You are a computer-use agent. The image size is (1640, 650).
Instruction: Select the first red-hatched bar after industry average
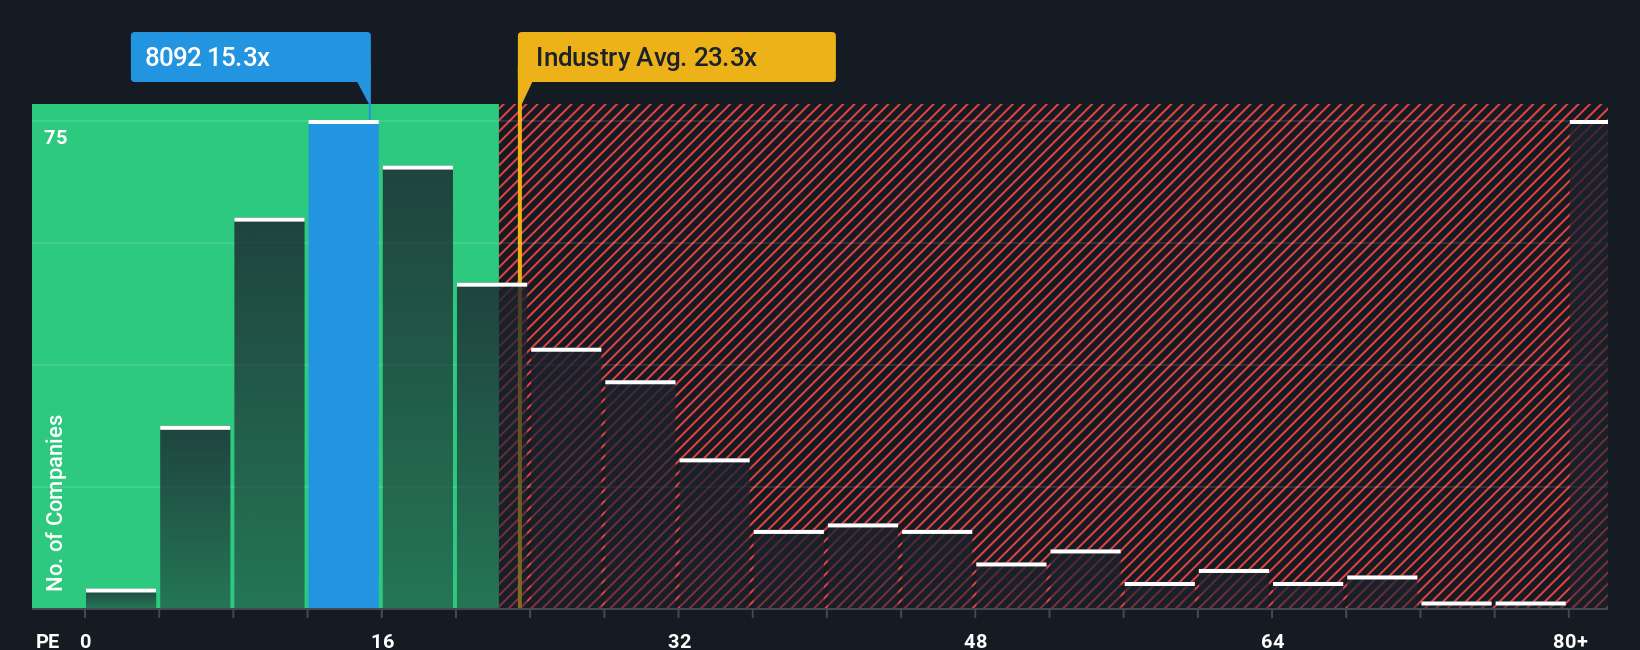coord(566,479)
